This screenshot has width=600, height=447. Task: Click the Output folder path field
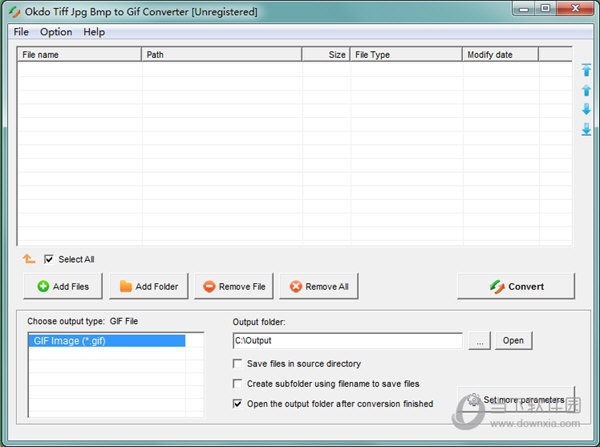point(346,341)
